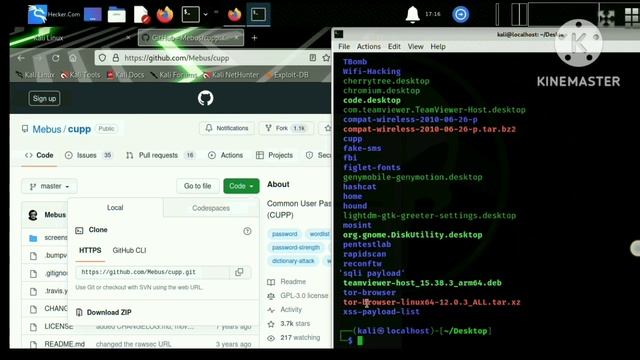Click the GitHub octocat logo
This screenshot has height=360, width=640.
coord(205,98)
